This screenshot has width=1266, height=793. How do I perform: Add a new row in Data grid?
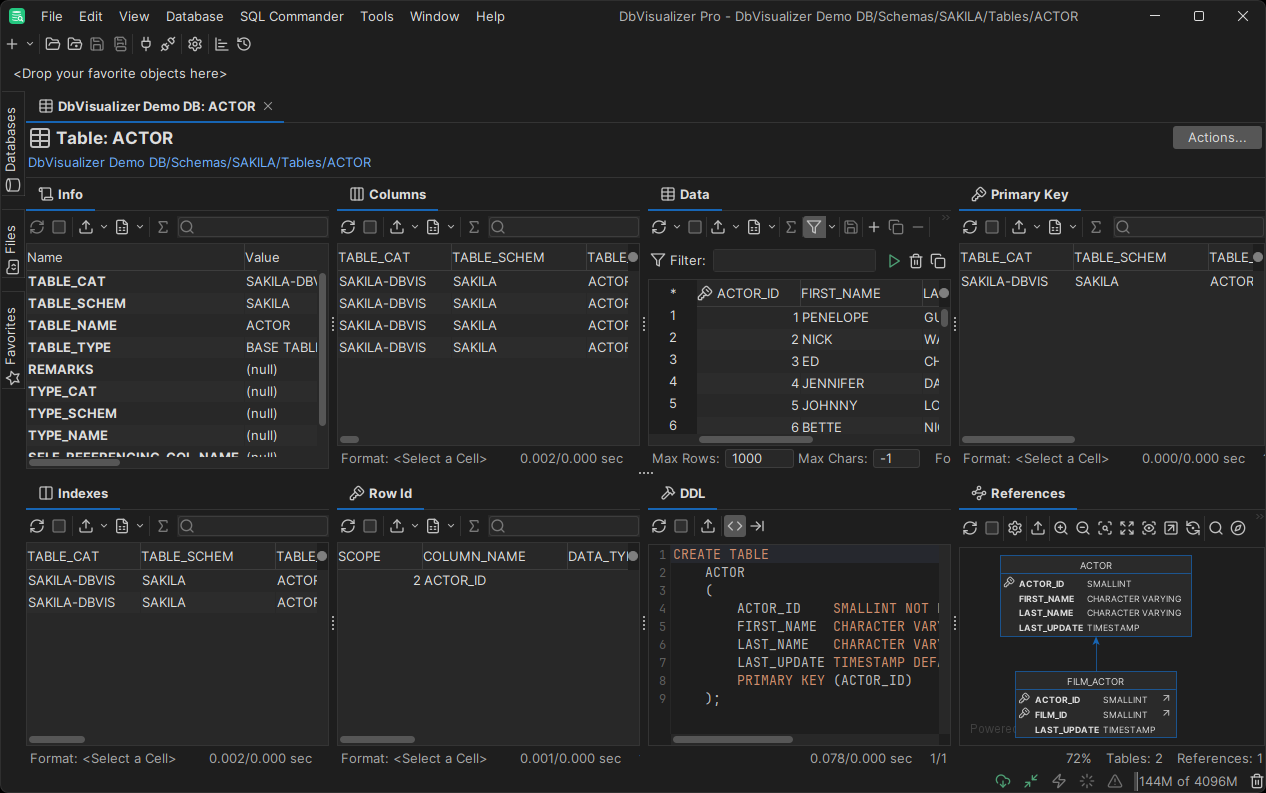pyautogui.click(x=874, y=227)
